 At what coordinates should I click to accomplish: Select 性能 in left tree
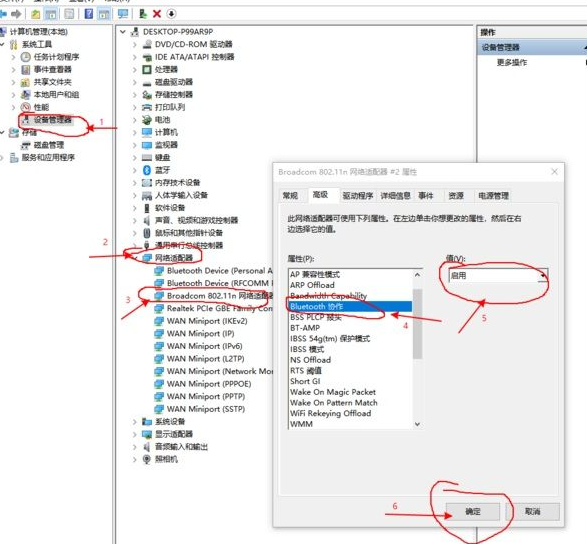(41, 107)
